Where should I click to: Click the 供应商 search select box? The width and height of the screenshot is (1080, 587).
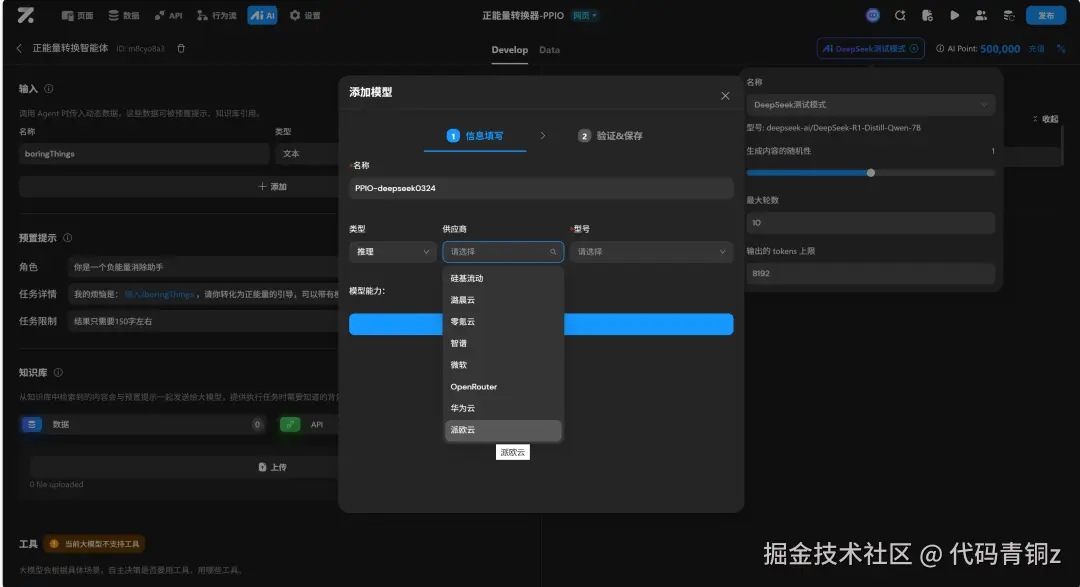(x=503, y=251)
